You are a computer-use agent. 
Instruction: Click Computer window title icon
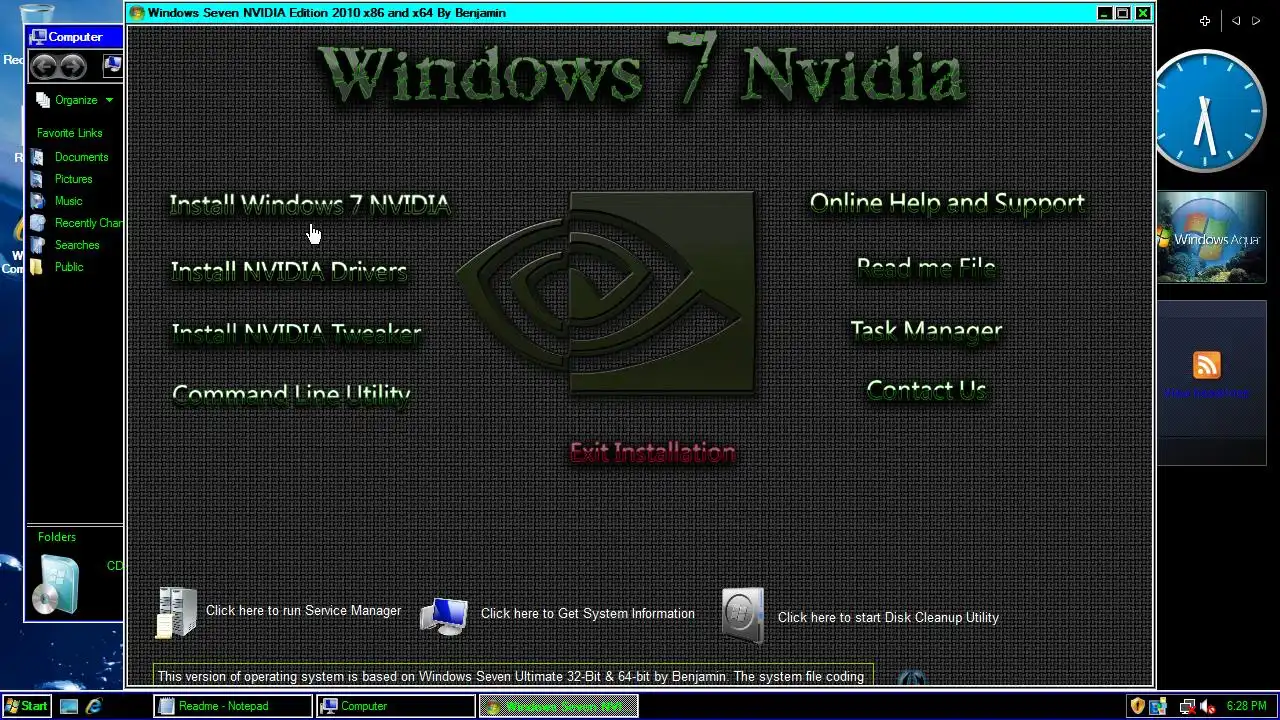[38, 37]
